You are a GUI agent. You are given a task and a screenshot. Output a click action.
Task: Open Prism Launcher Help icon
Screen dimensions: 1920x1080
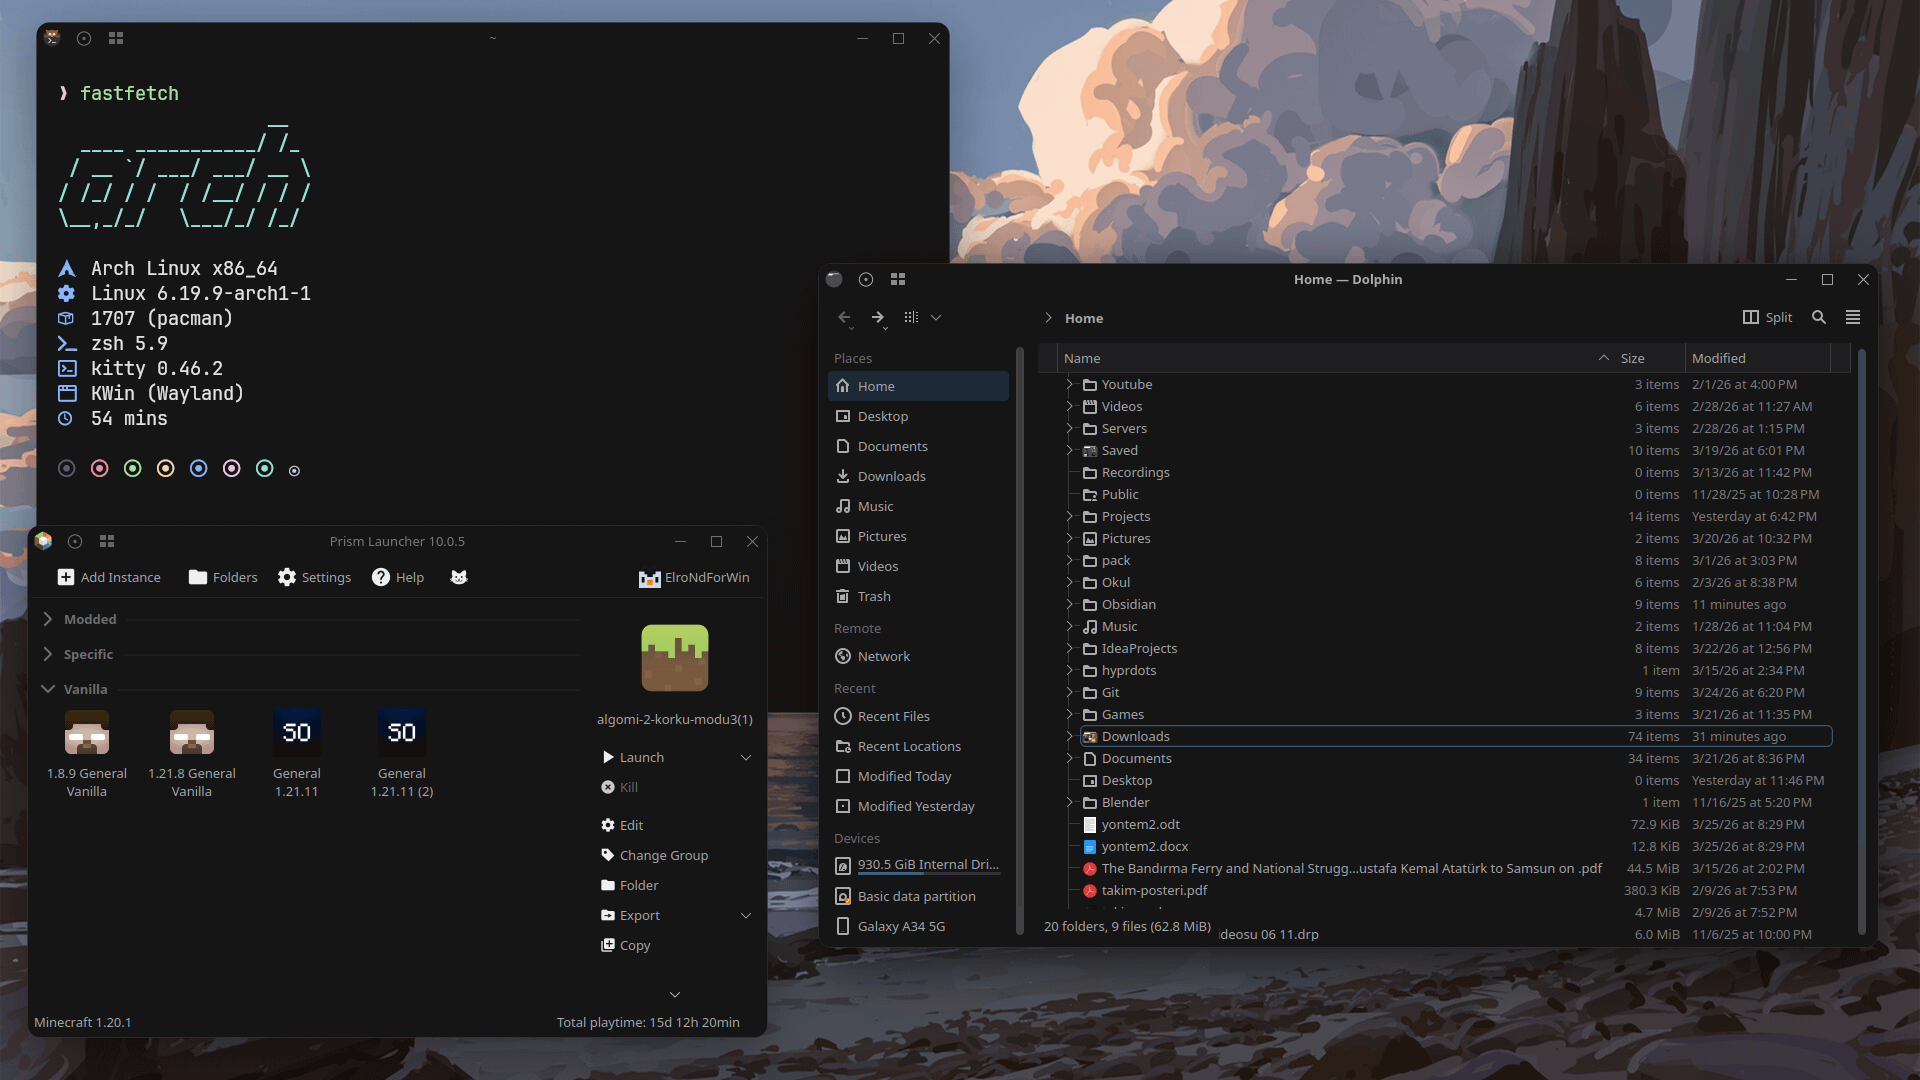pos(381,577)
